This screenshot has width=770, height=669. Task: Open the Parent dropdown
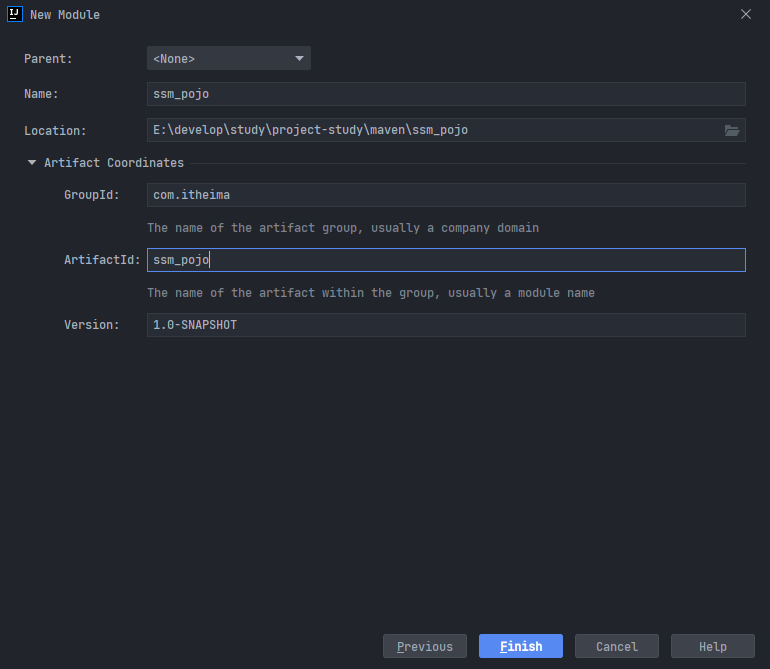pos(229,58)
